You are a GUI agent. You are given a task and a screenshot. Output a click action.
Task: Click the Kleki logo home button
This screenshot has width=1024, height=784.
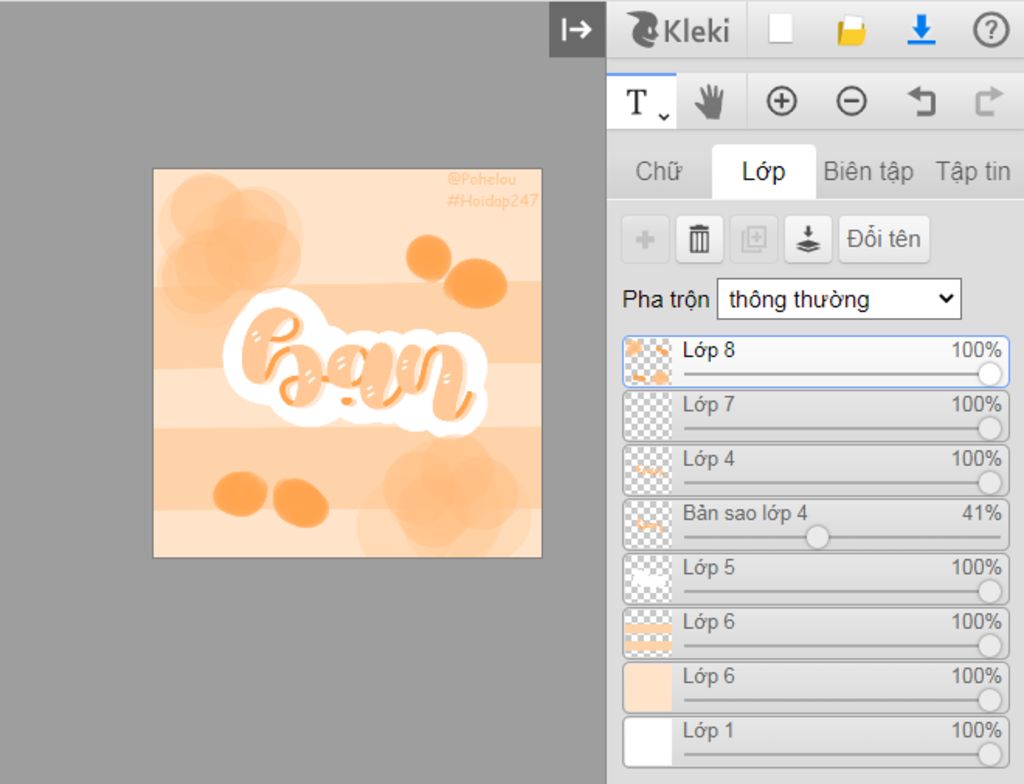679,31
